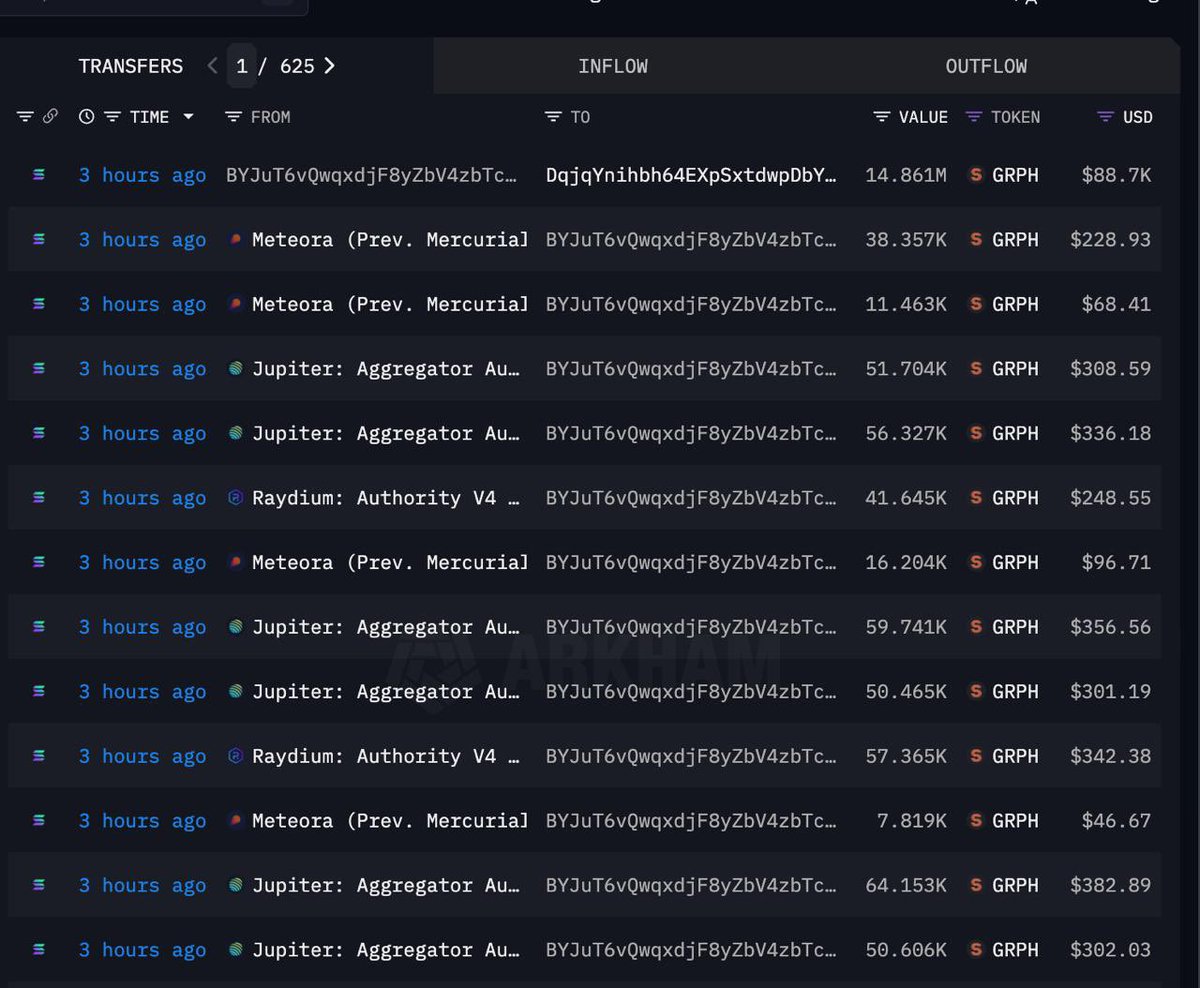
Task: Click Raydium logo on the 41.645K row
Action: [x=236, y=498]
